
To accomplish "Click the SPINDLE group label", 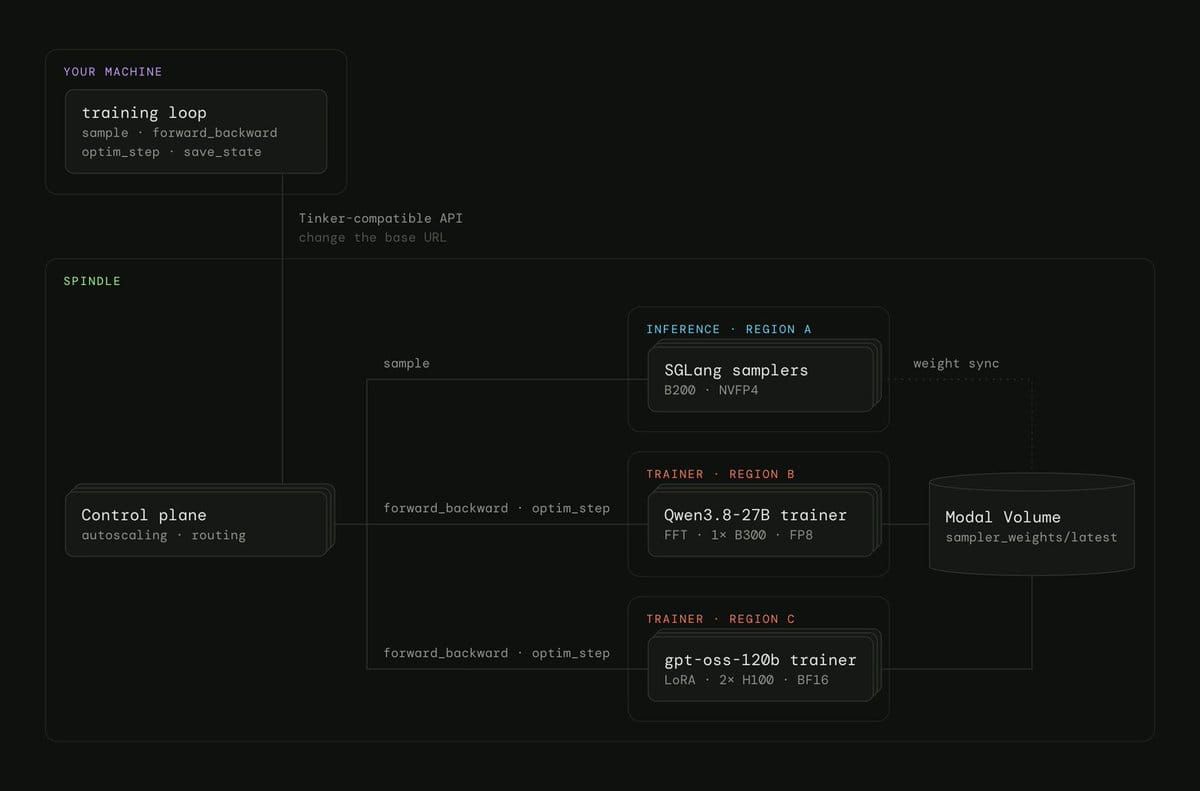I will 92,281.
